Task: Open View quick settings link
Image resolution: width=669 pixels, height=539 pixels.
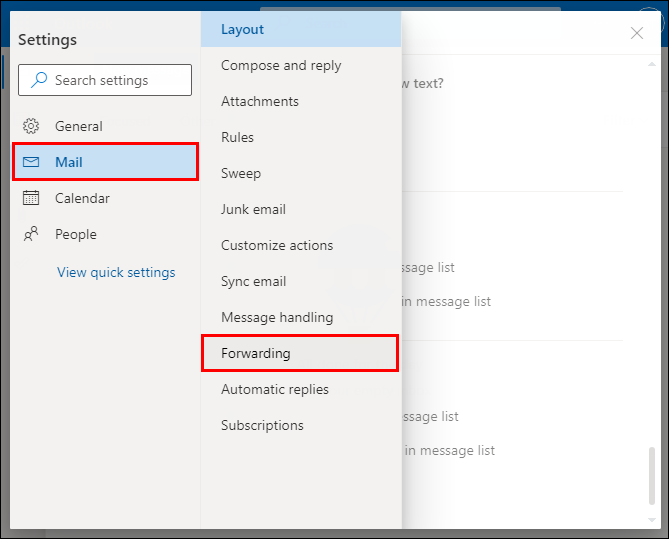Action: coord(116,272)
